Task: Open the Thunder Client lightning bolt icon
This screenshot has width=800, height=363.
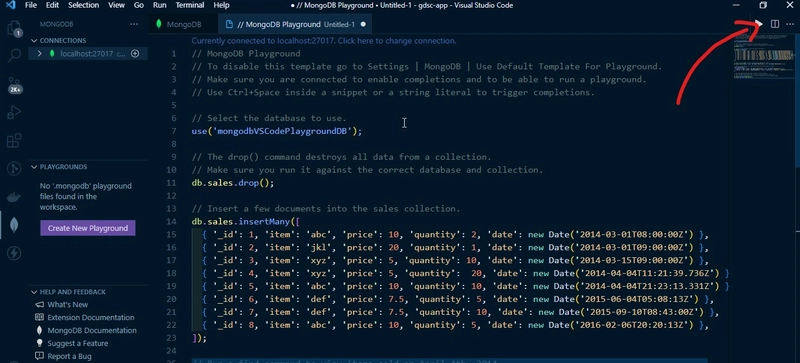Action: [x=14, y=253]
